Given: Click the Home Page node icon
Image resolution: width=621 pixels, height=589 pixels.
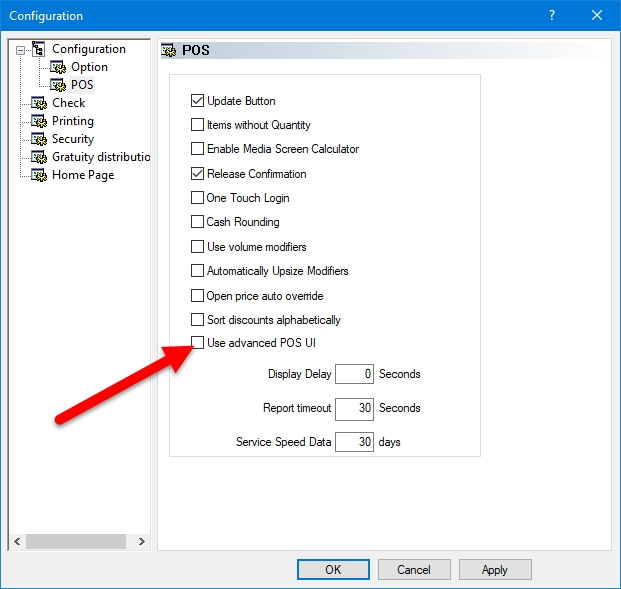Looking at the screenshot, I should [39, 175].
